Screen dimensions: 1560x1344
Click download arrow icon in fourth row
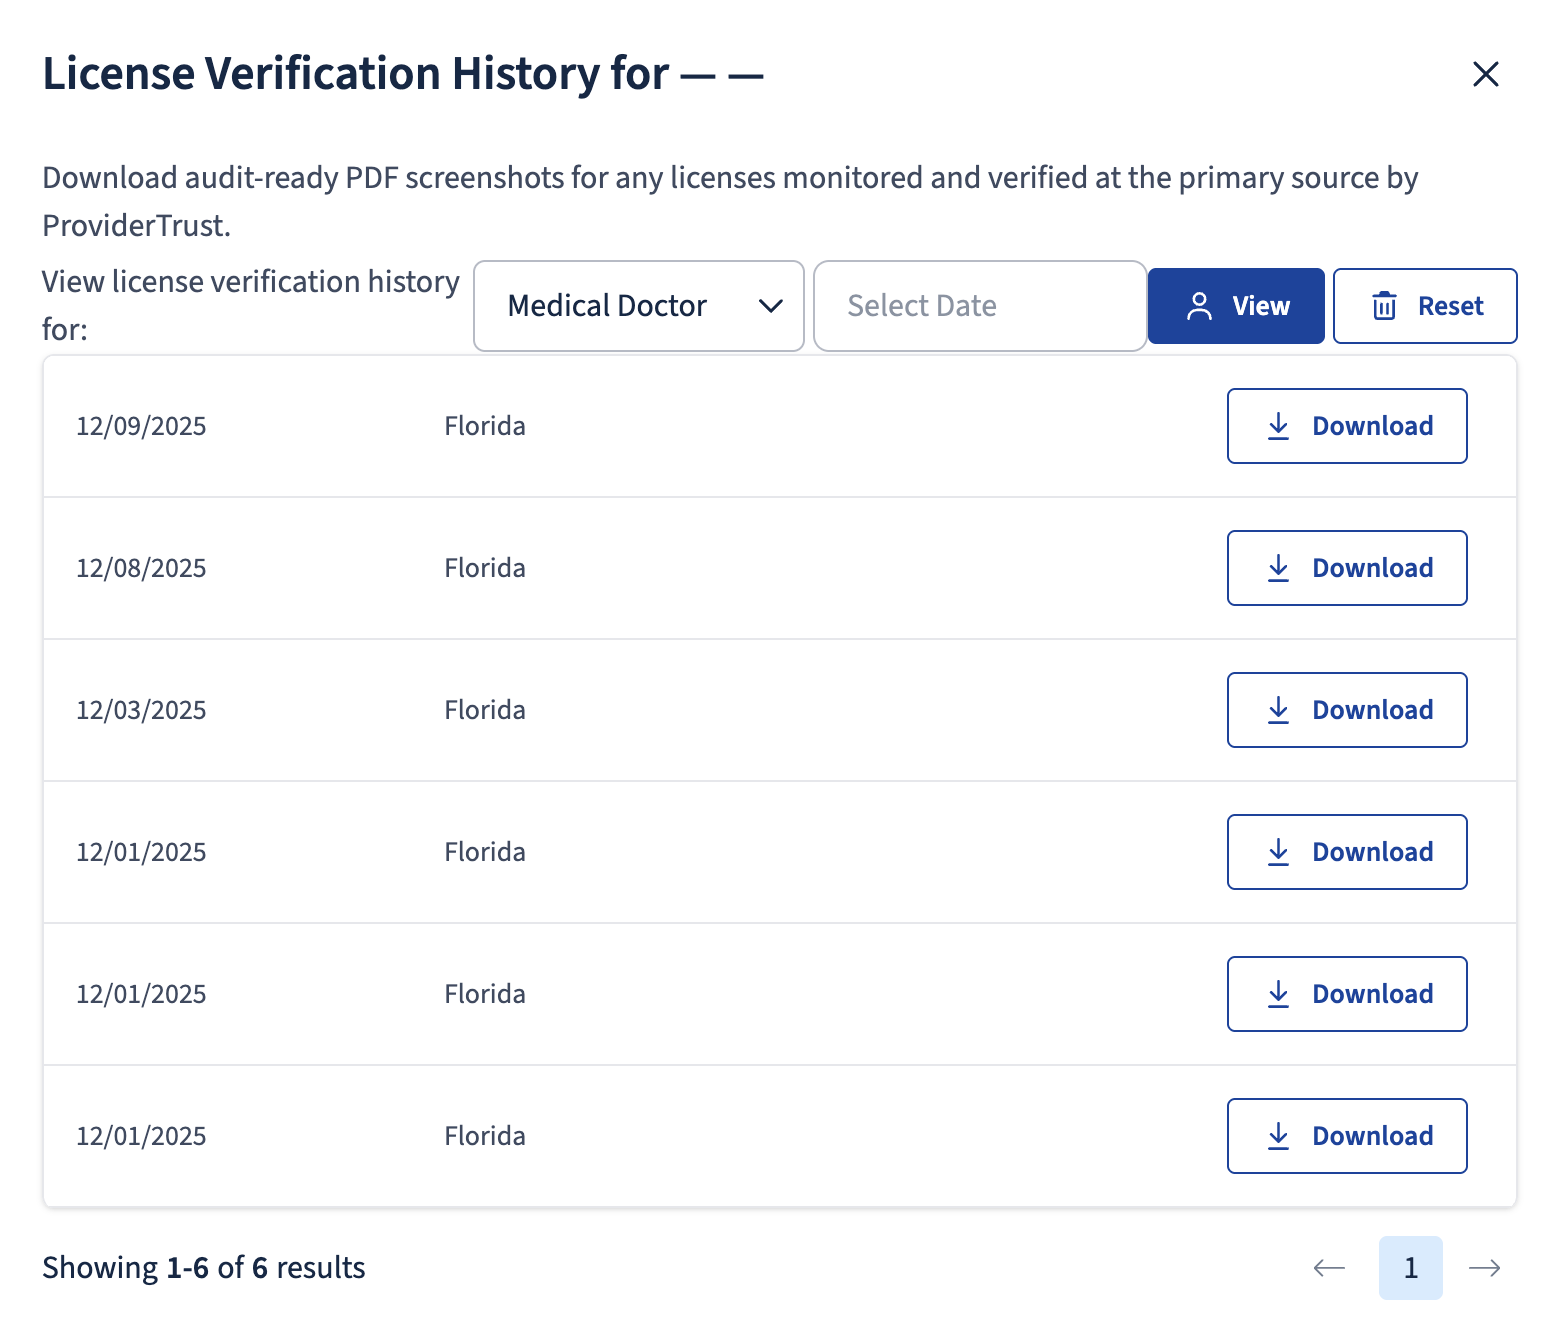1278,852
